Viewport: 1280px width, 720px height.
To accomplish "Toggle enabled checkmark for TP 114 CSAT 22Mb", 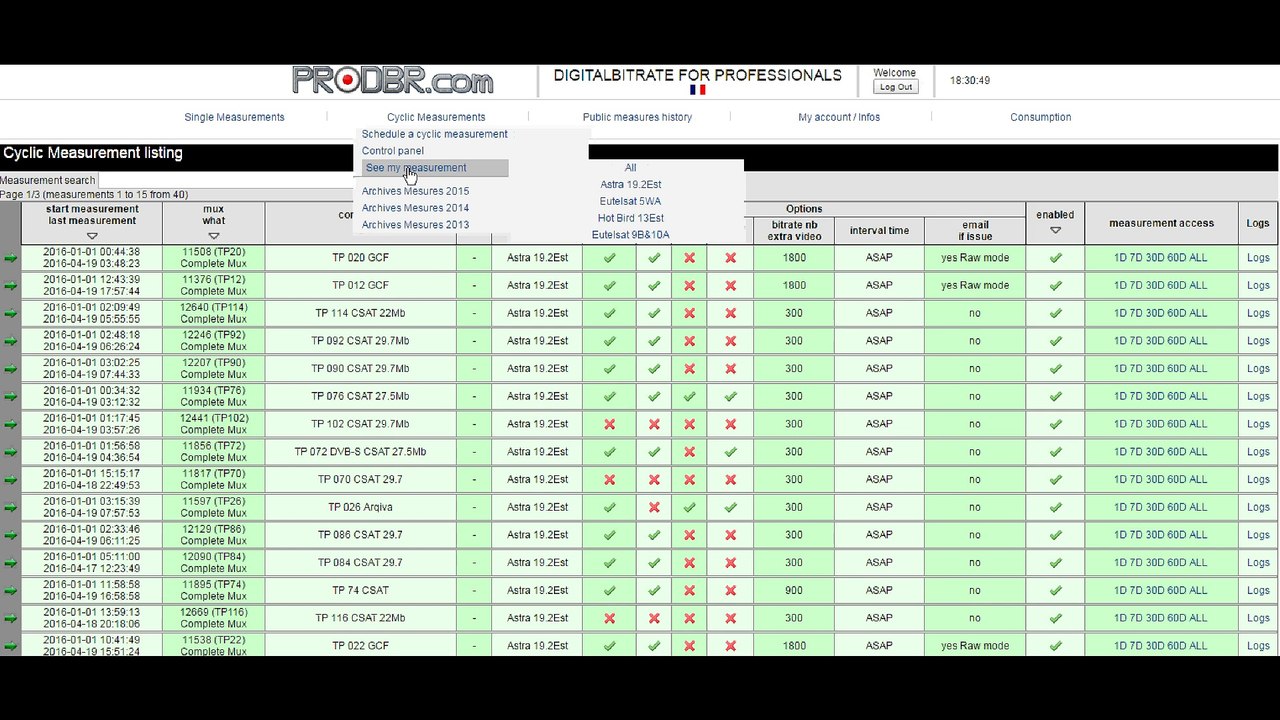I will point(1055,313).
